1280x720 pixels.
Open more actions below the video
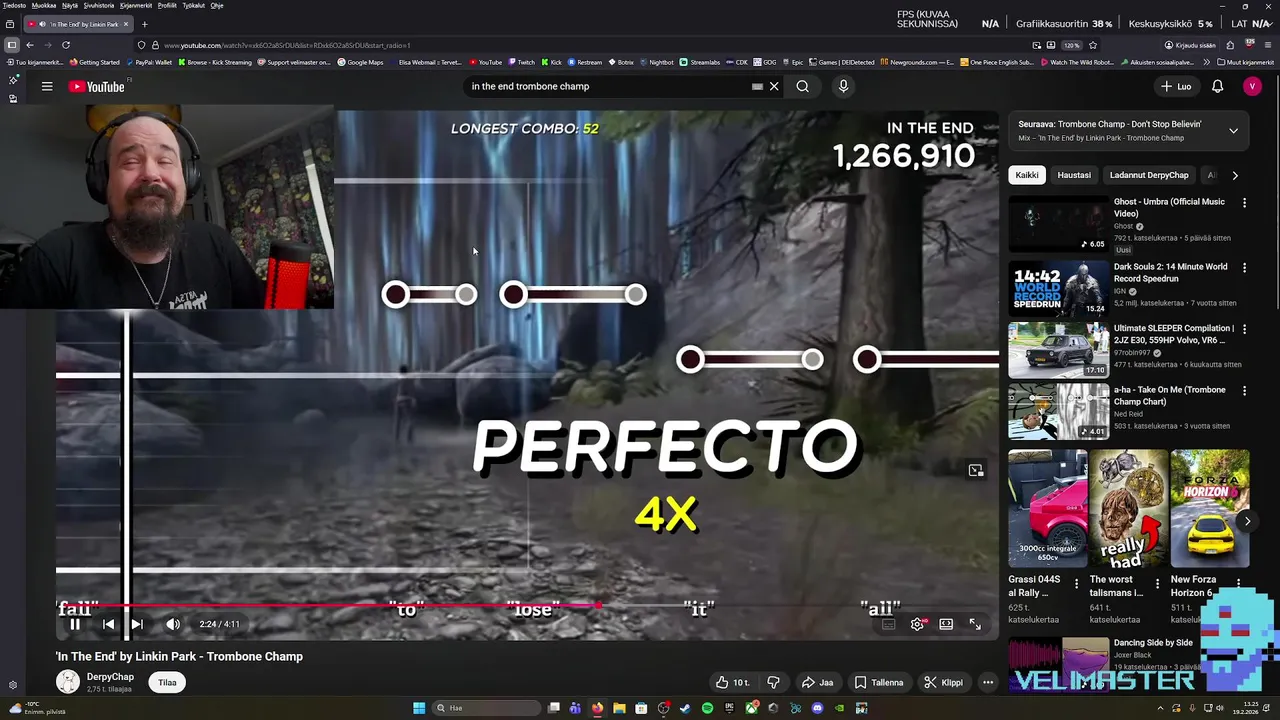[x=988, y=683]
